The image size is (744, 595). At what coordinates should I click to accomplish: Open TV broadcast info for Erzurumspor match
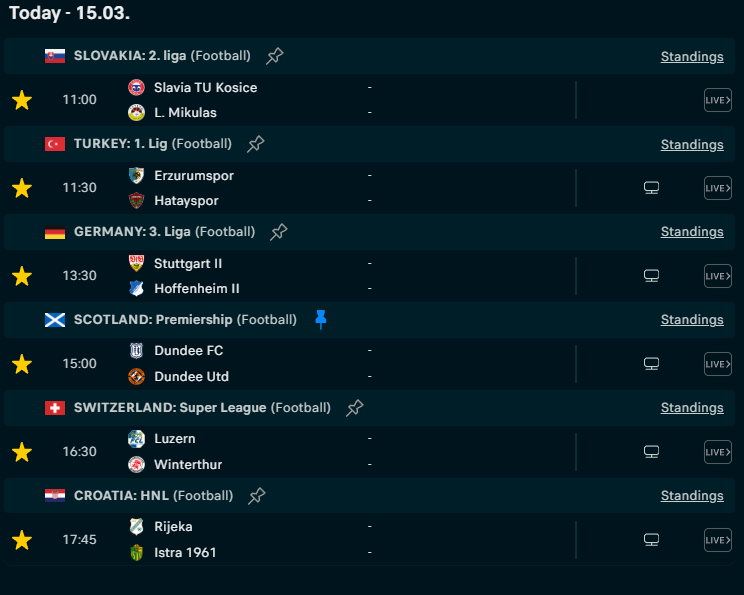[651, 188]
